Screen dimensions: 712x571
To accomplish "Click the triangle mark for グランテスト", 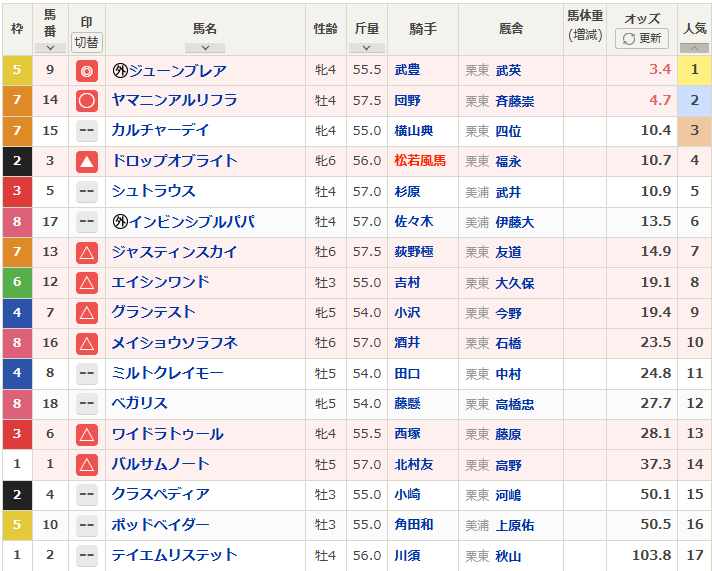I will tap(87, 313).
